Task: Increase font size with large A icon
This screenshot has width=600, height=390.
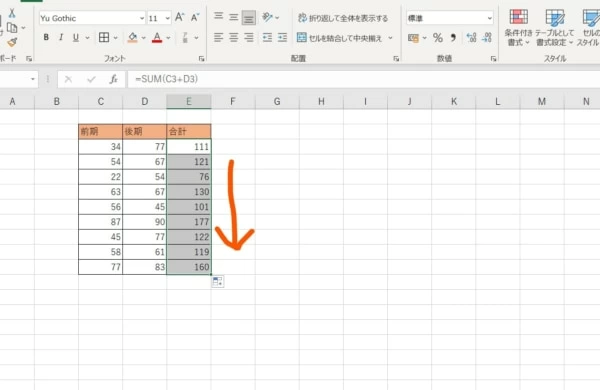Action: coord(179,18)
